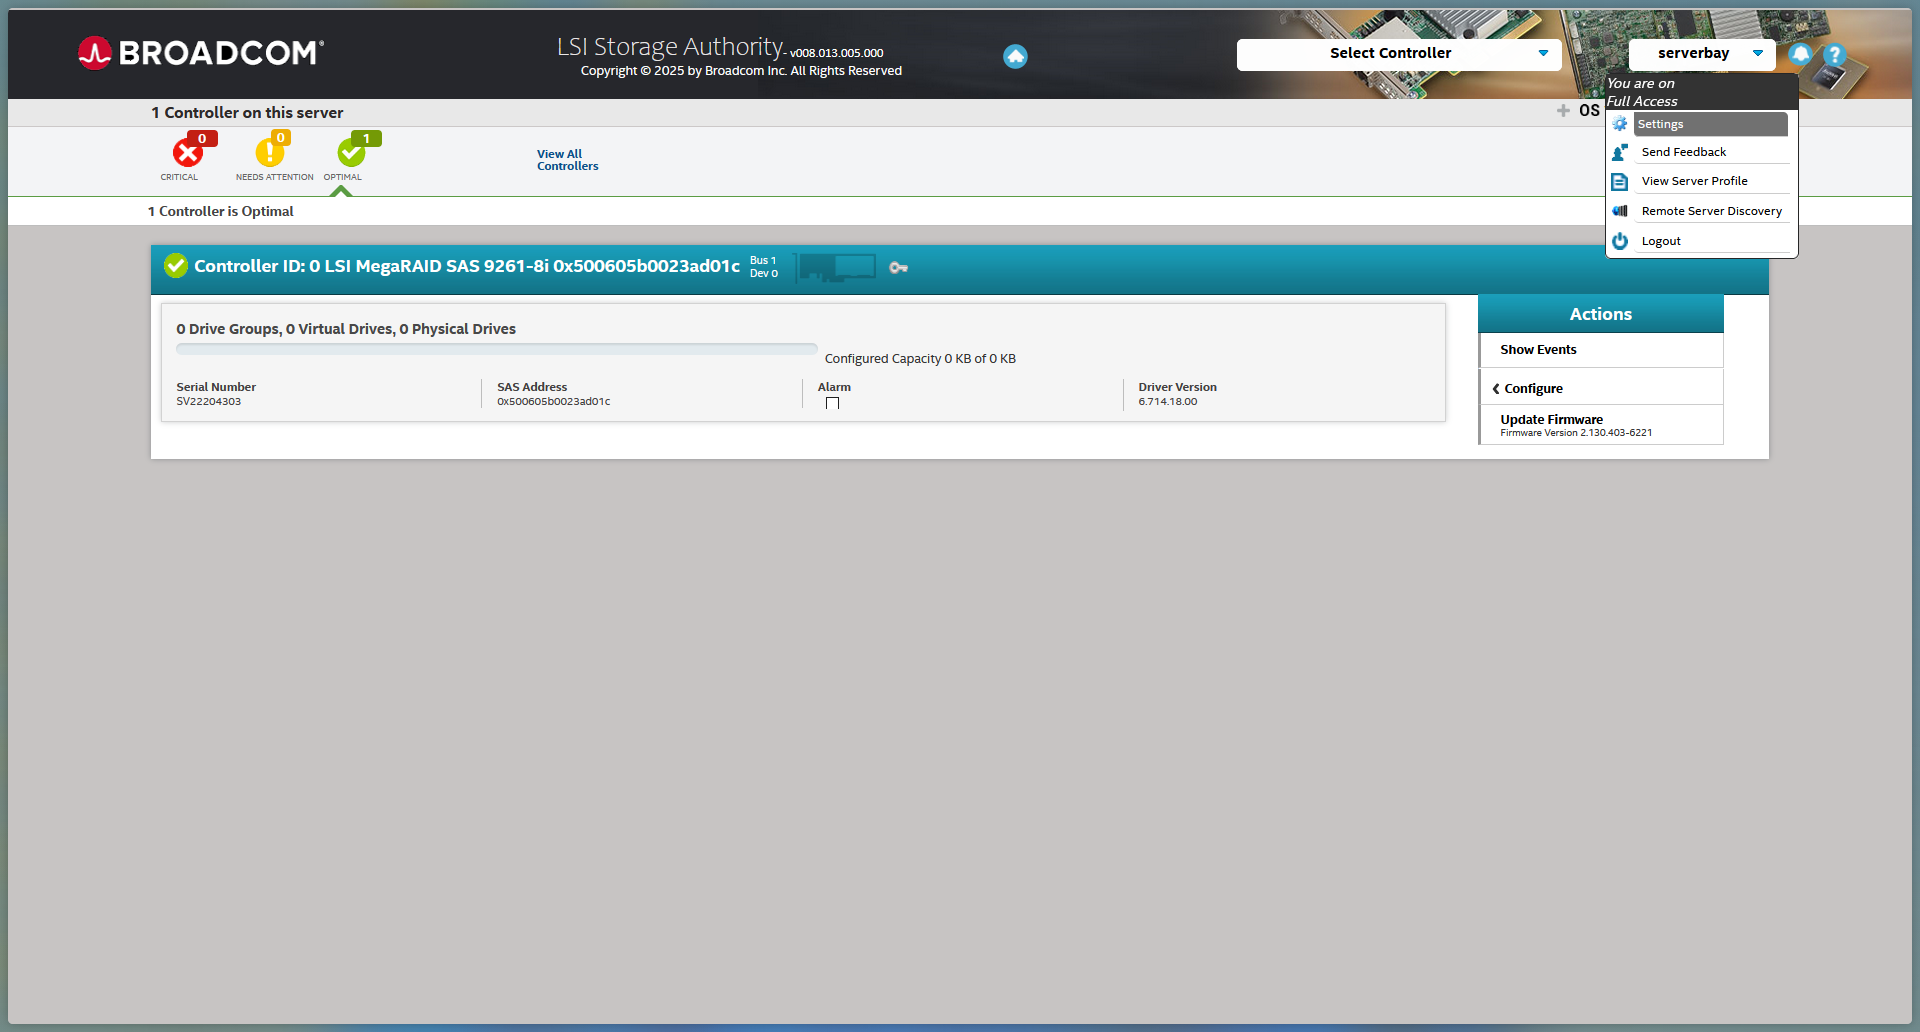This screenshot has height=1032, width=1920.
Task: Click Update Firmware action
Action: (x=1600, y=425)
